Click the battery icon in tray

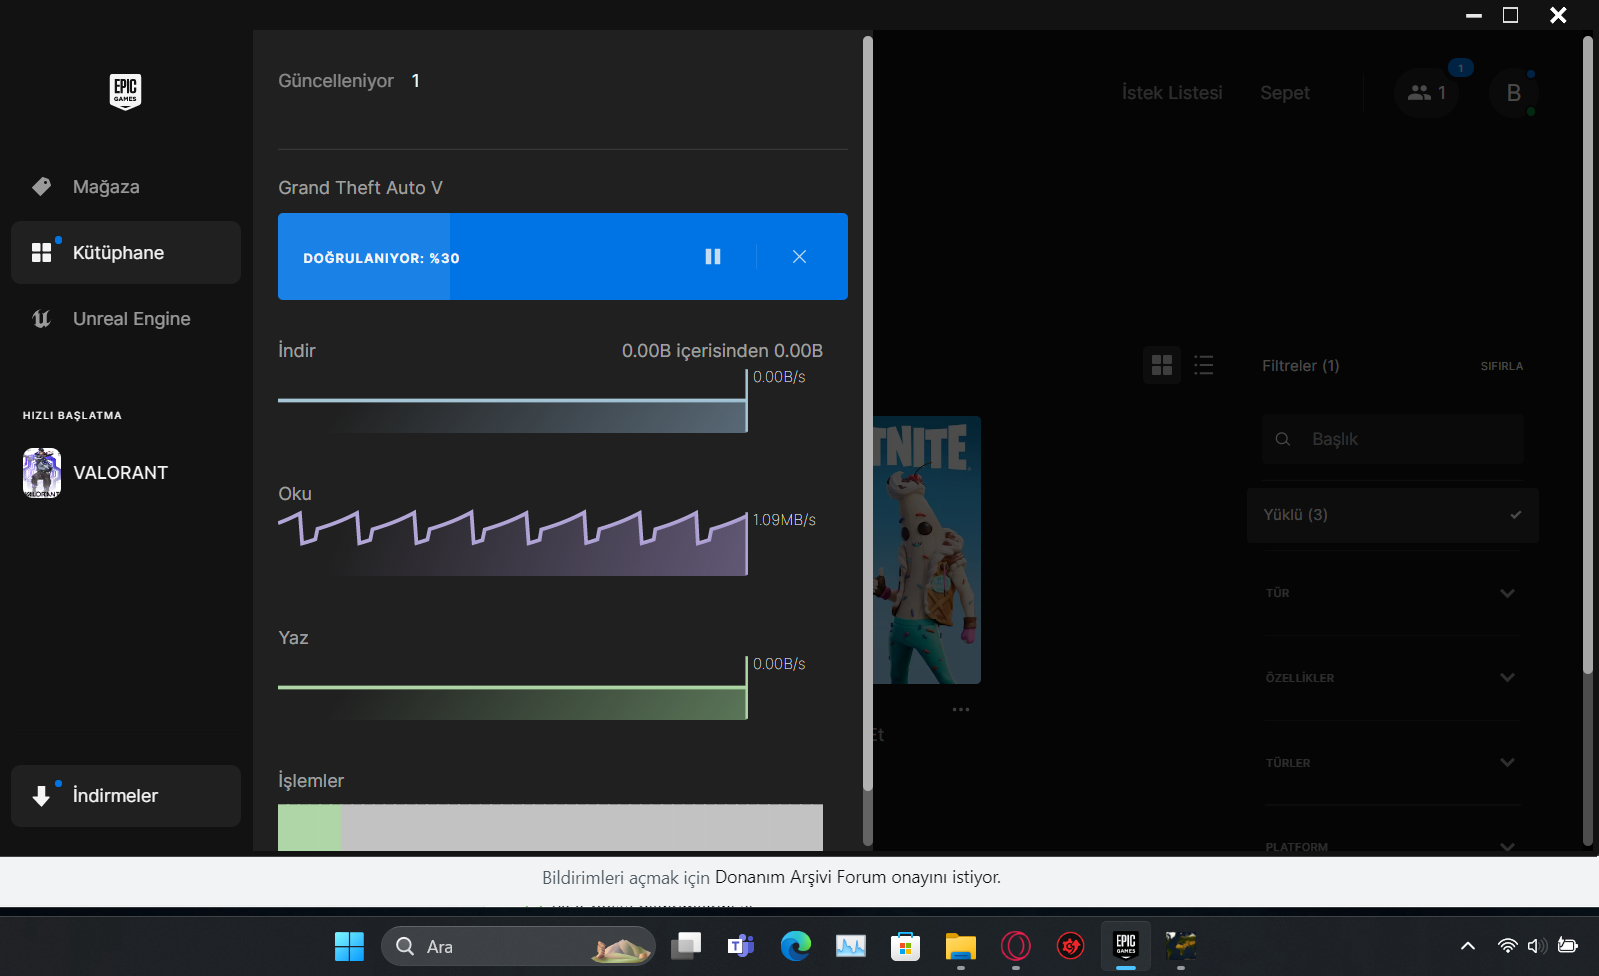(x=1568, y=946)
